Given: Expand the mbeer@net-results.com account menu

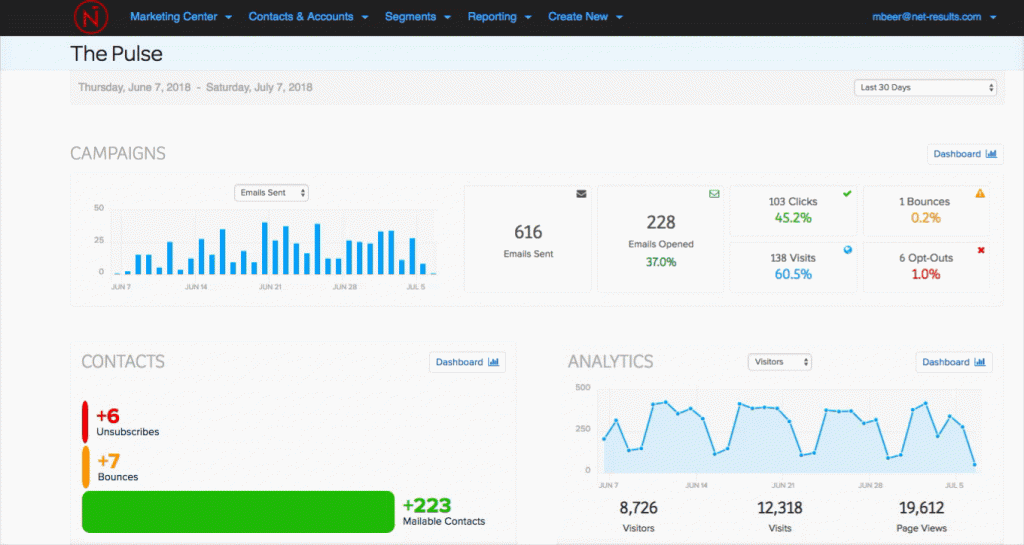Looking at the screenshot, I should coord(934,17).
